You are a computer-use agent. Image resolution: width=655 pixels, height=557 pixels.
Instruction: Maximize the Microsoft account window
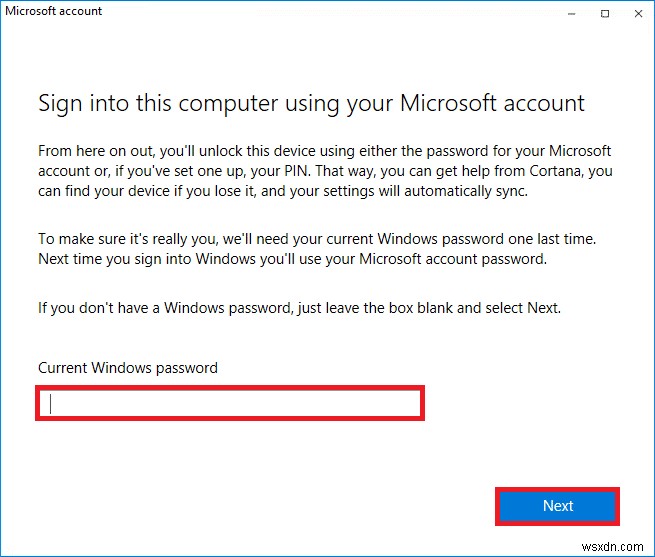(605, 13)
